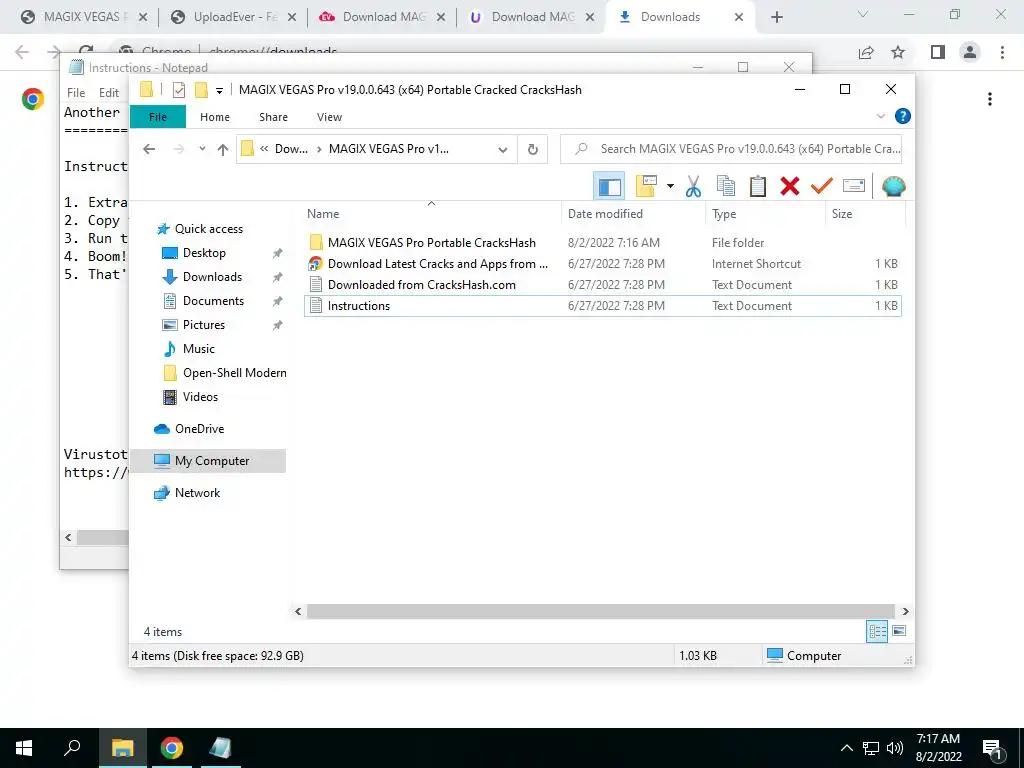
Task: Show hidden system tray icons
Action: 846,748
